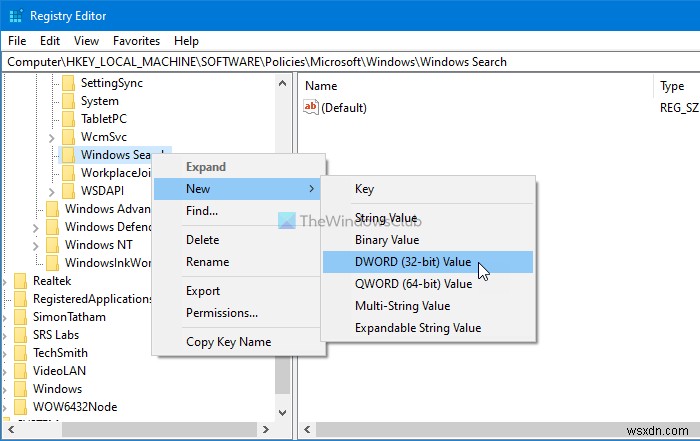Select the TechSmith folder icon
700x441 pixels.
click(x=20, y=353)
